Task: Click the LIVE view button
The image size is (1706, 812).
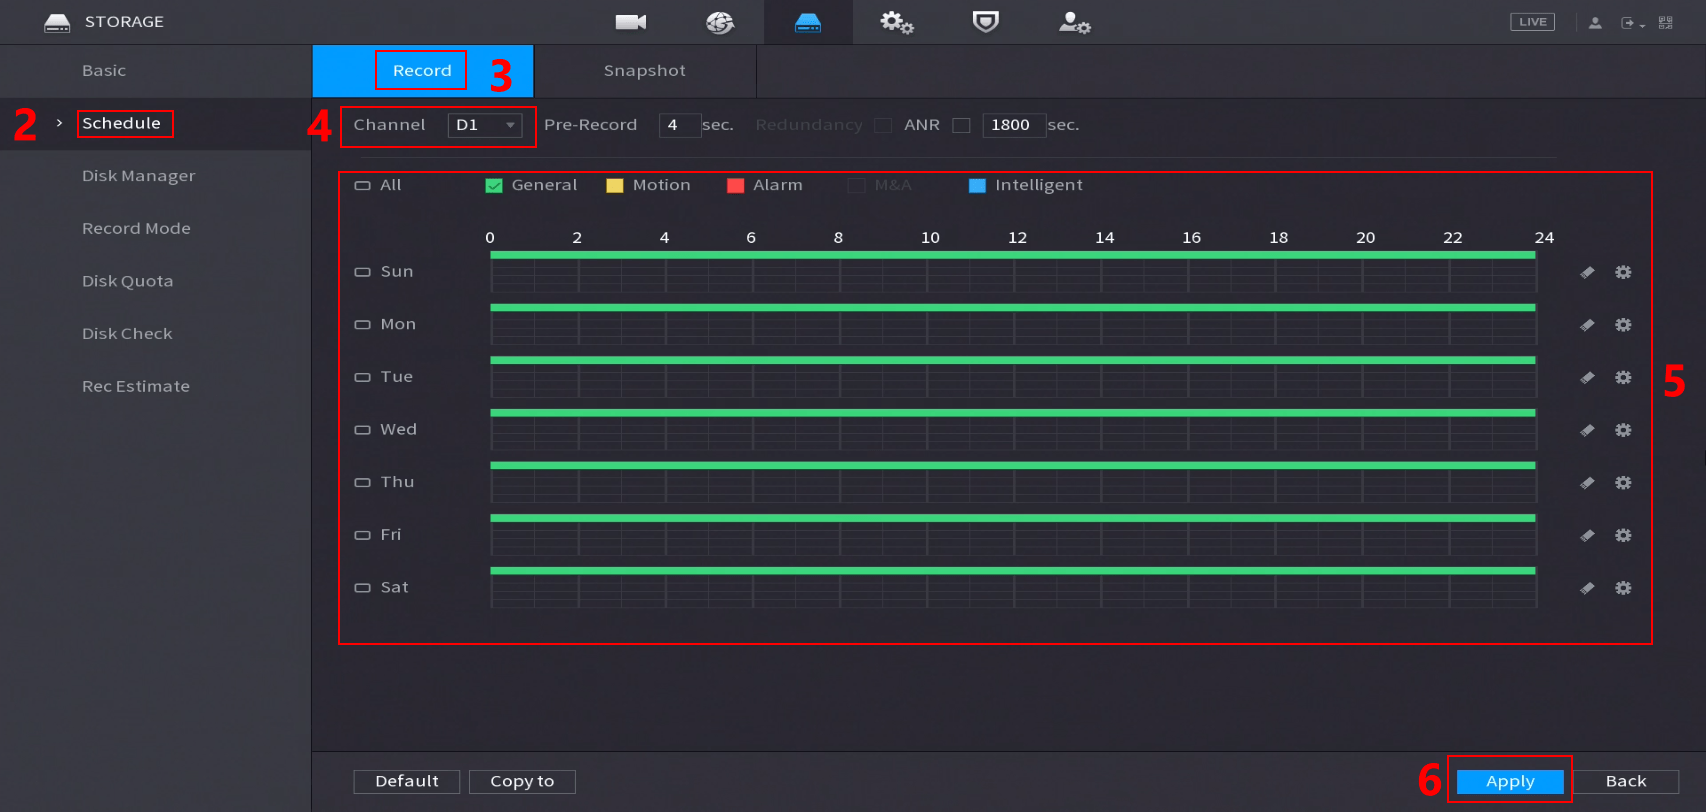Action: (1532, 22)
